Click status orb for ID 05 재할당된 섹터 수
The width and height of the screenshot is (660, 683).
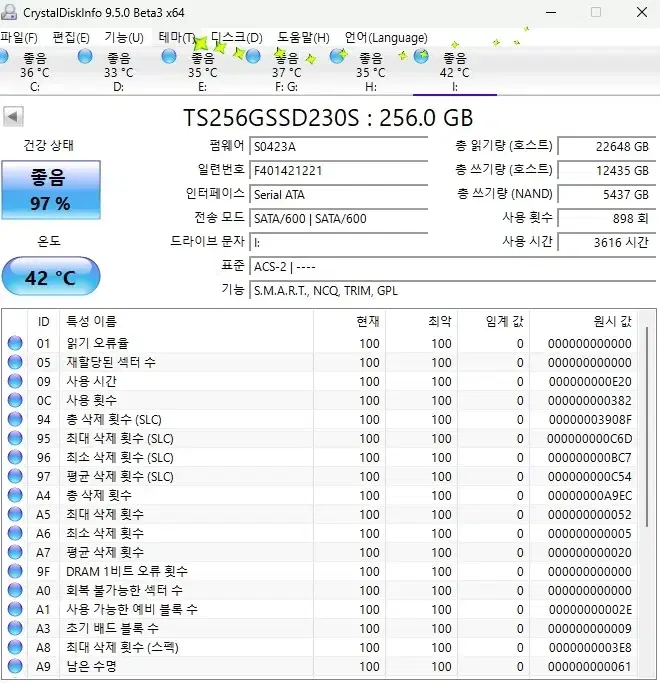(15, 362)
